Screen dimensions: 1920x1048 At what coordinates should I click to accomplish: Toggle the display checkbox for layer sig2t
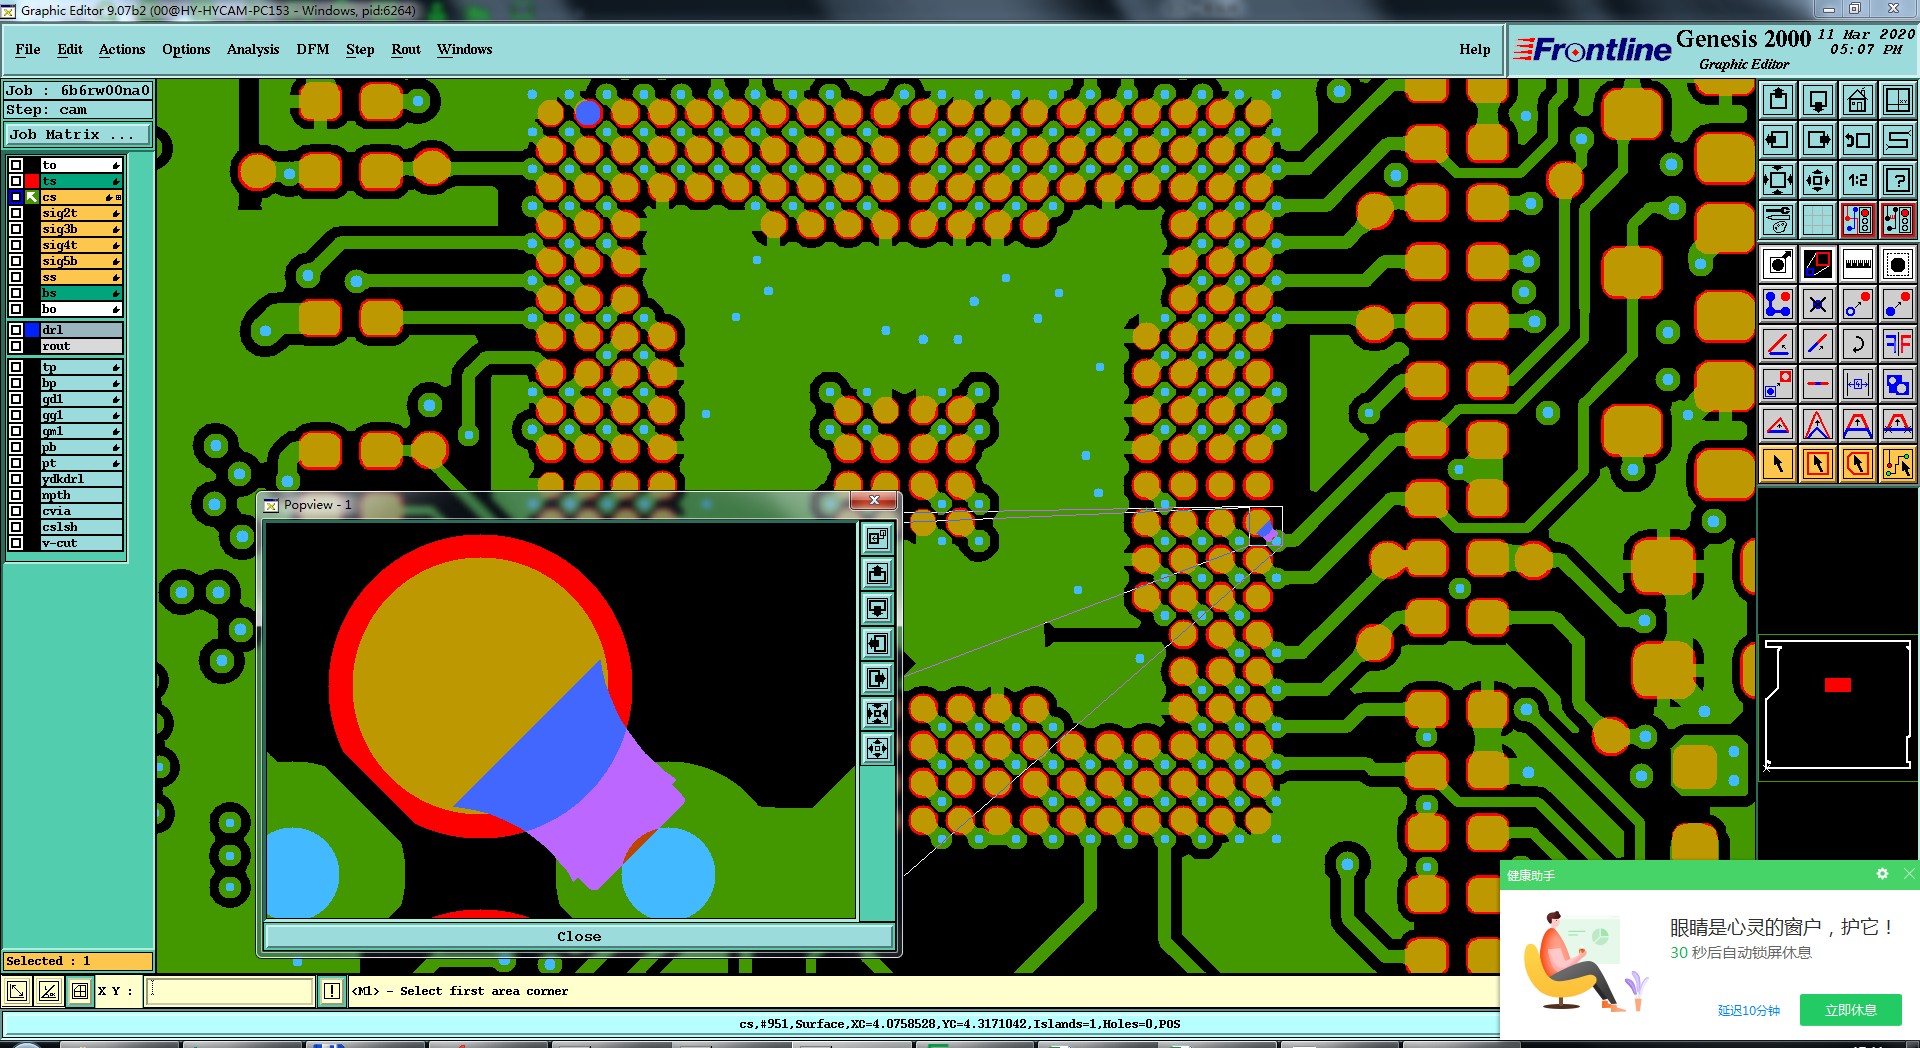[16, 213]
